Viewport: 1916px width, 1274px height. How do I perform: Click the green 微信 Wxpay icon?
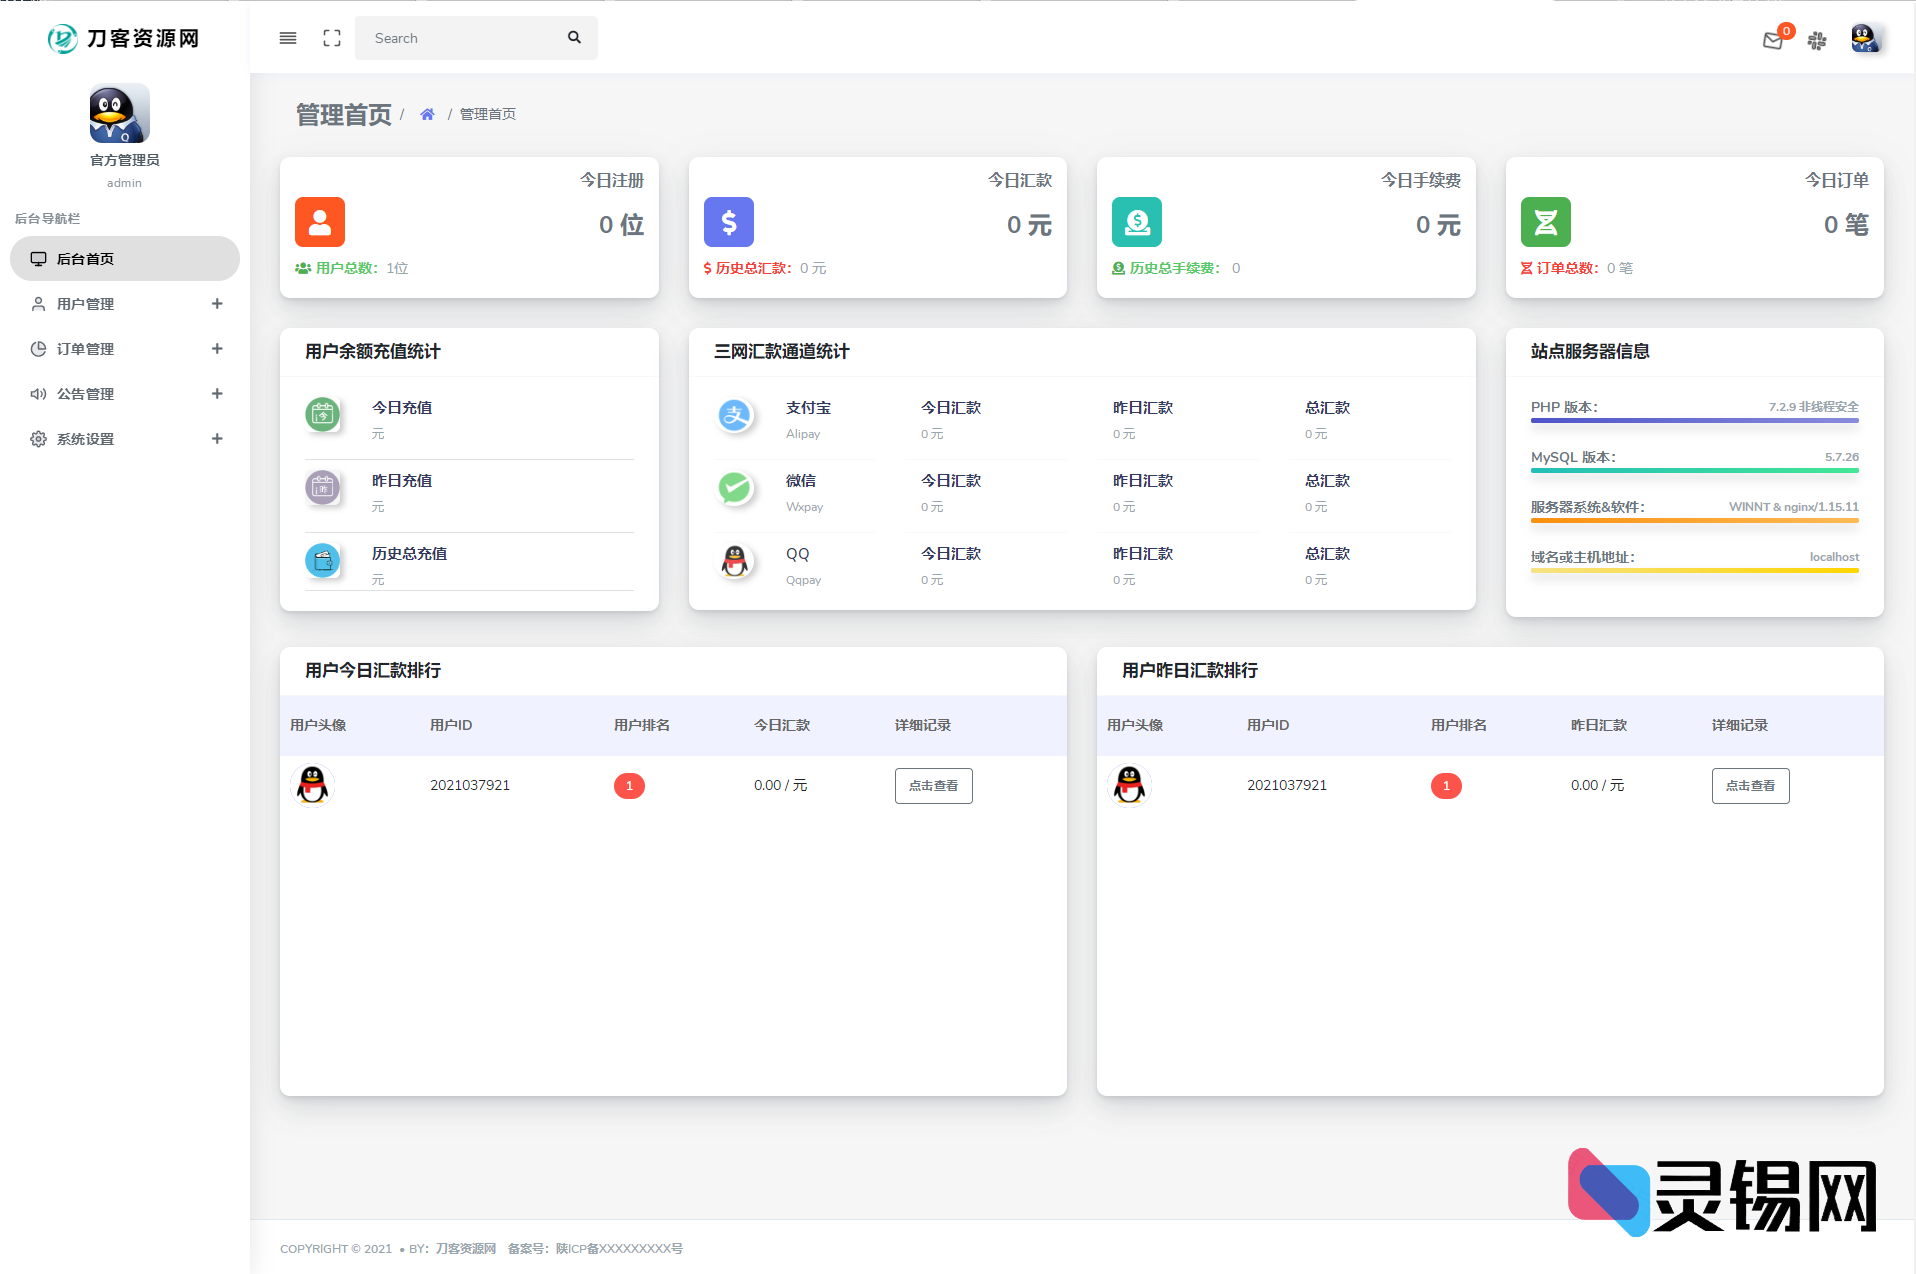735,489
